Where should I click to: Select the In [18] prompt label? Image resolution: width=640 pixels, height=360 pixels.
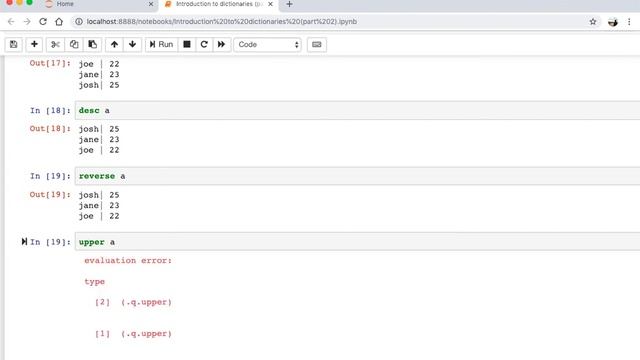coord(50,111)
